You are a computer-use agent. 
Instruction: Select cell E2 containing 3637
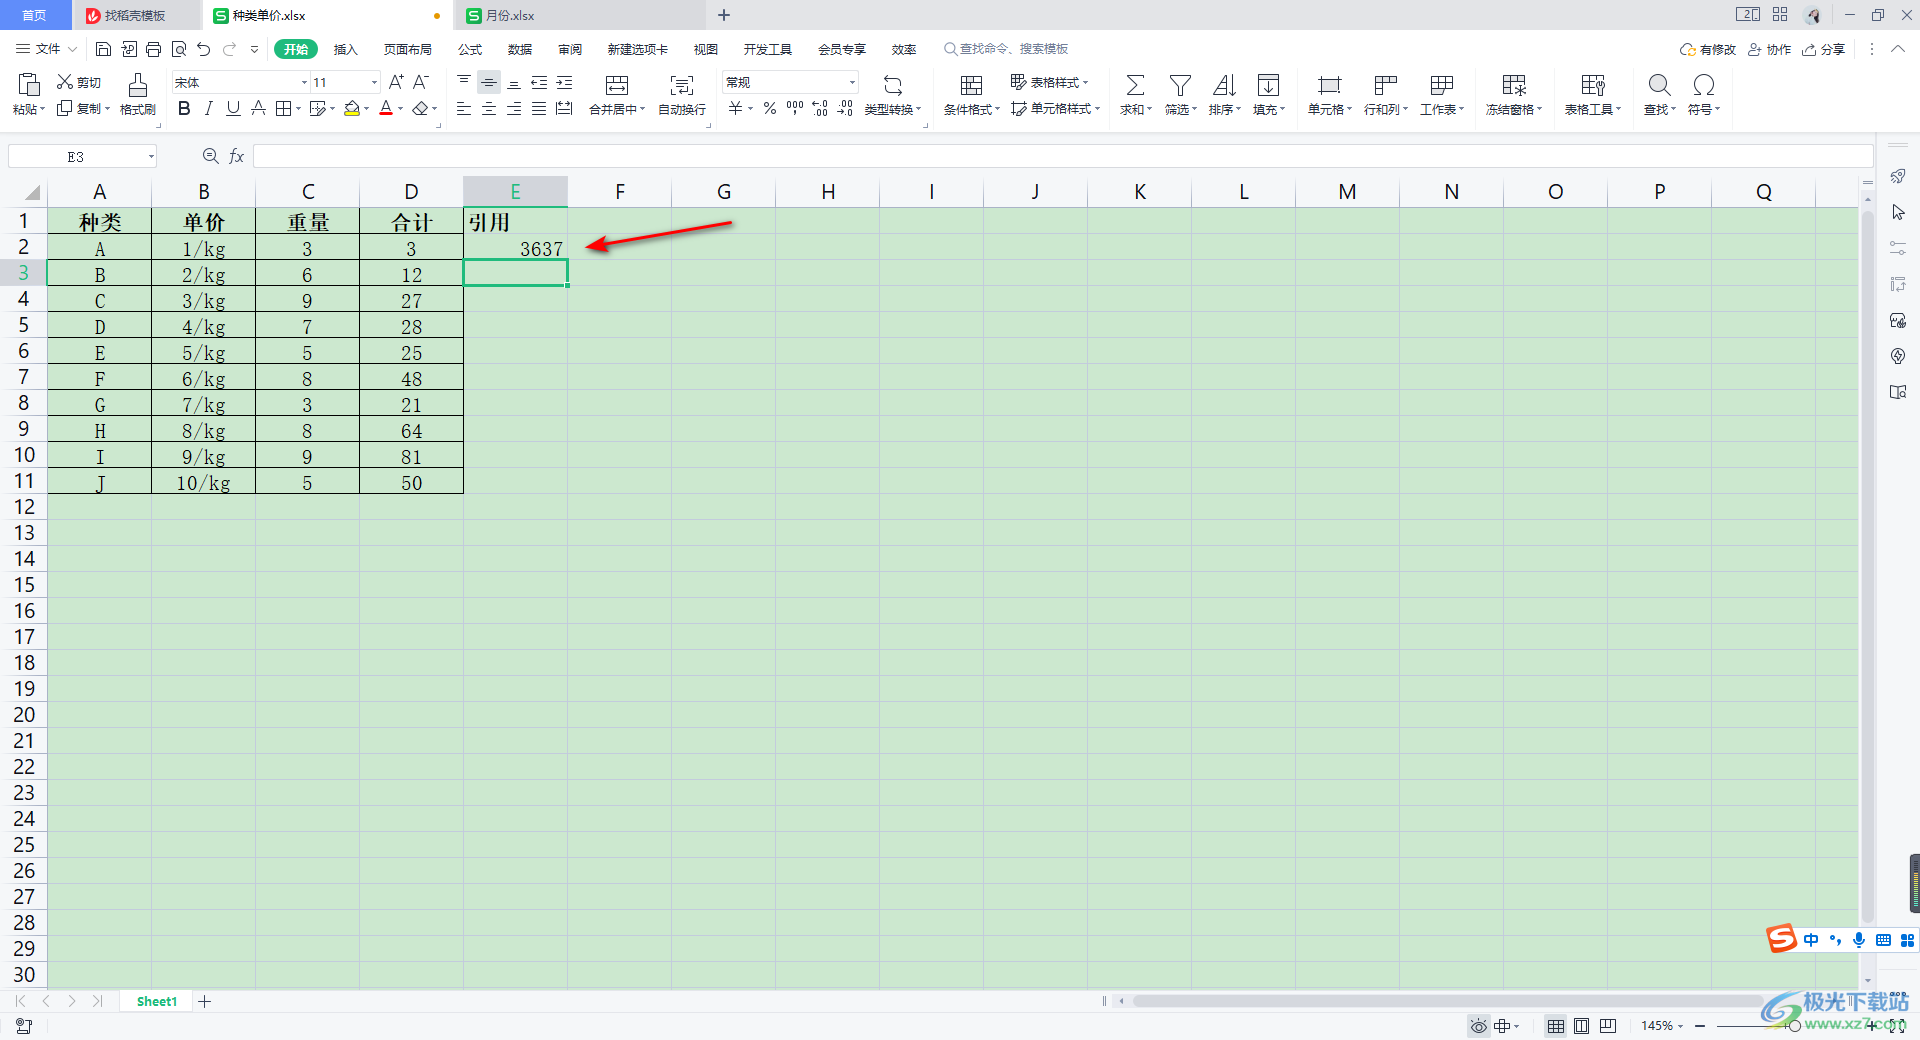coord(515,248)
